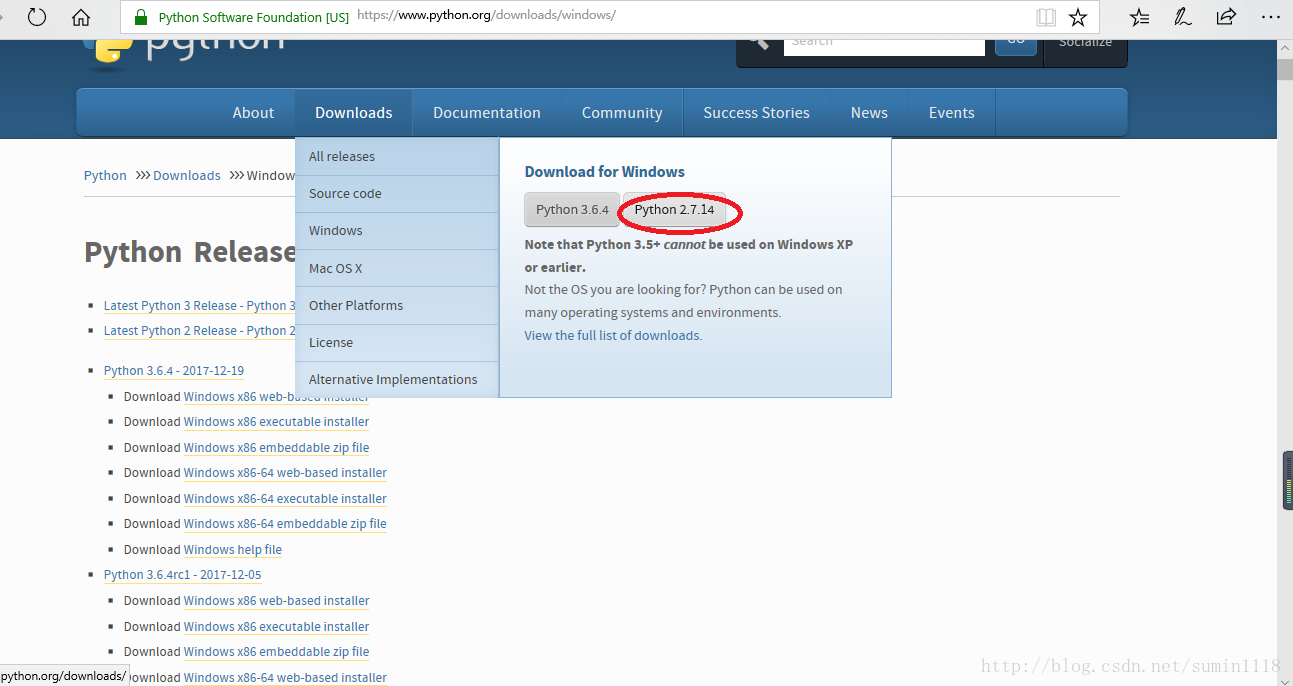The height and width of the screenshot is (686, 1293).
Task: Open the News menu
Action: (869, 113)
